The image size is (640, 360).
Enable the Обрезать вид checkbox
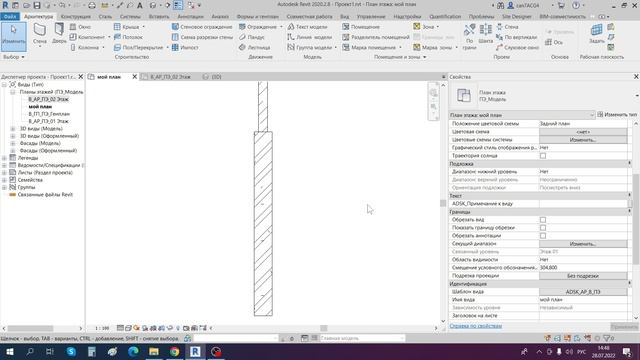[543, 220]
